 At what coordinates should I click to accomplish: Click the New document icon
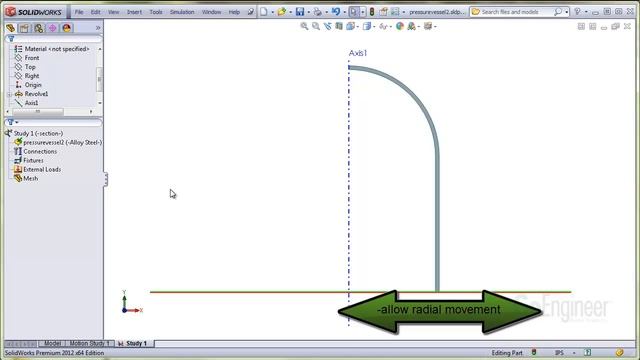[264, 12]
